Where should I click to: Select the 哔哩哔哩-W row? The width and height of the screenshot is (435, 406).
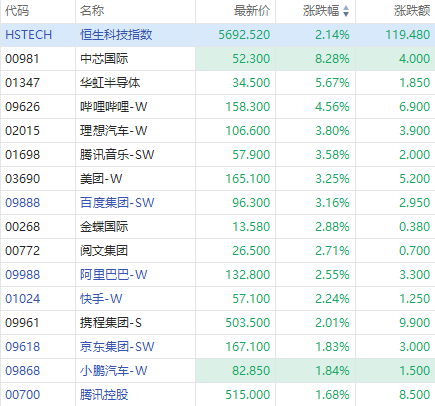(x=217, y=107)
